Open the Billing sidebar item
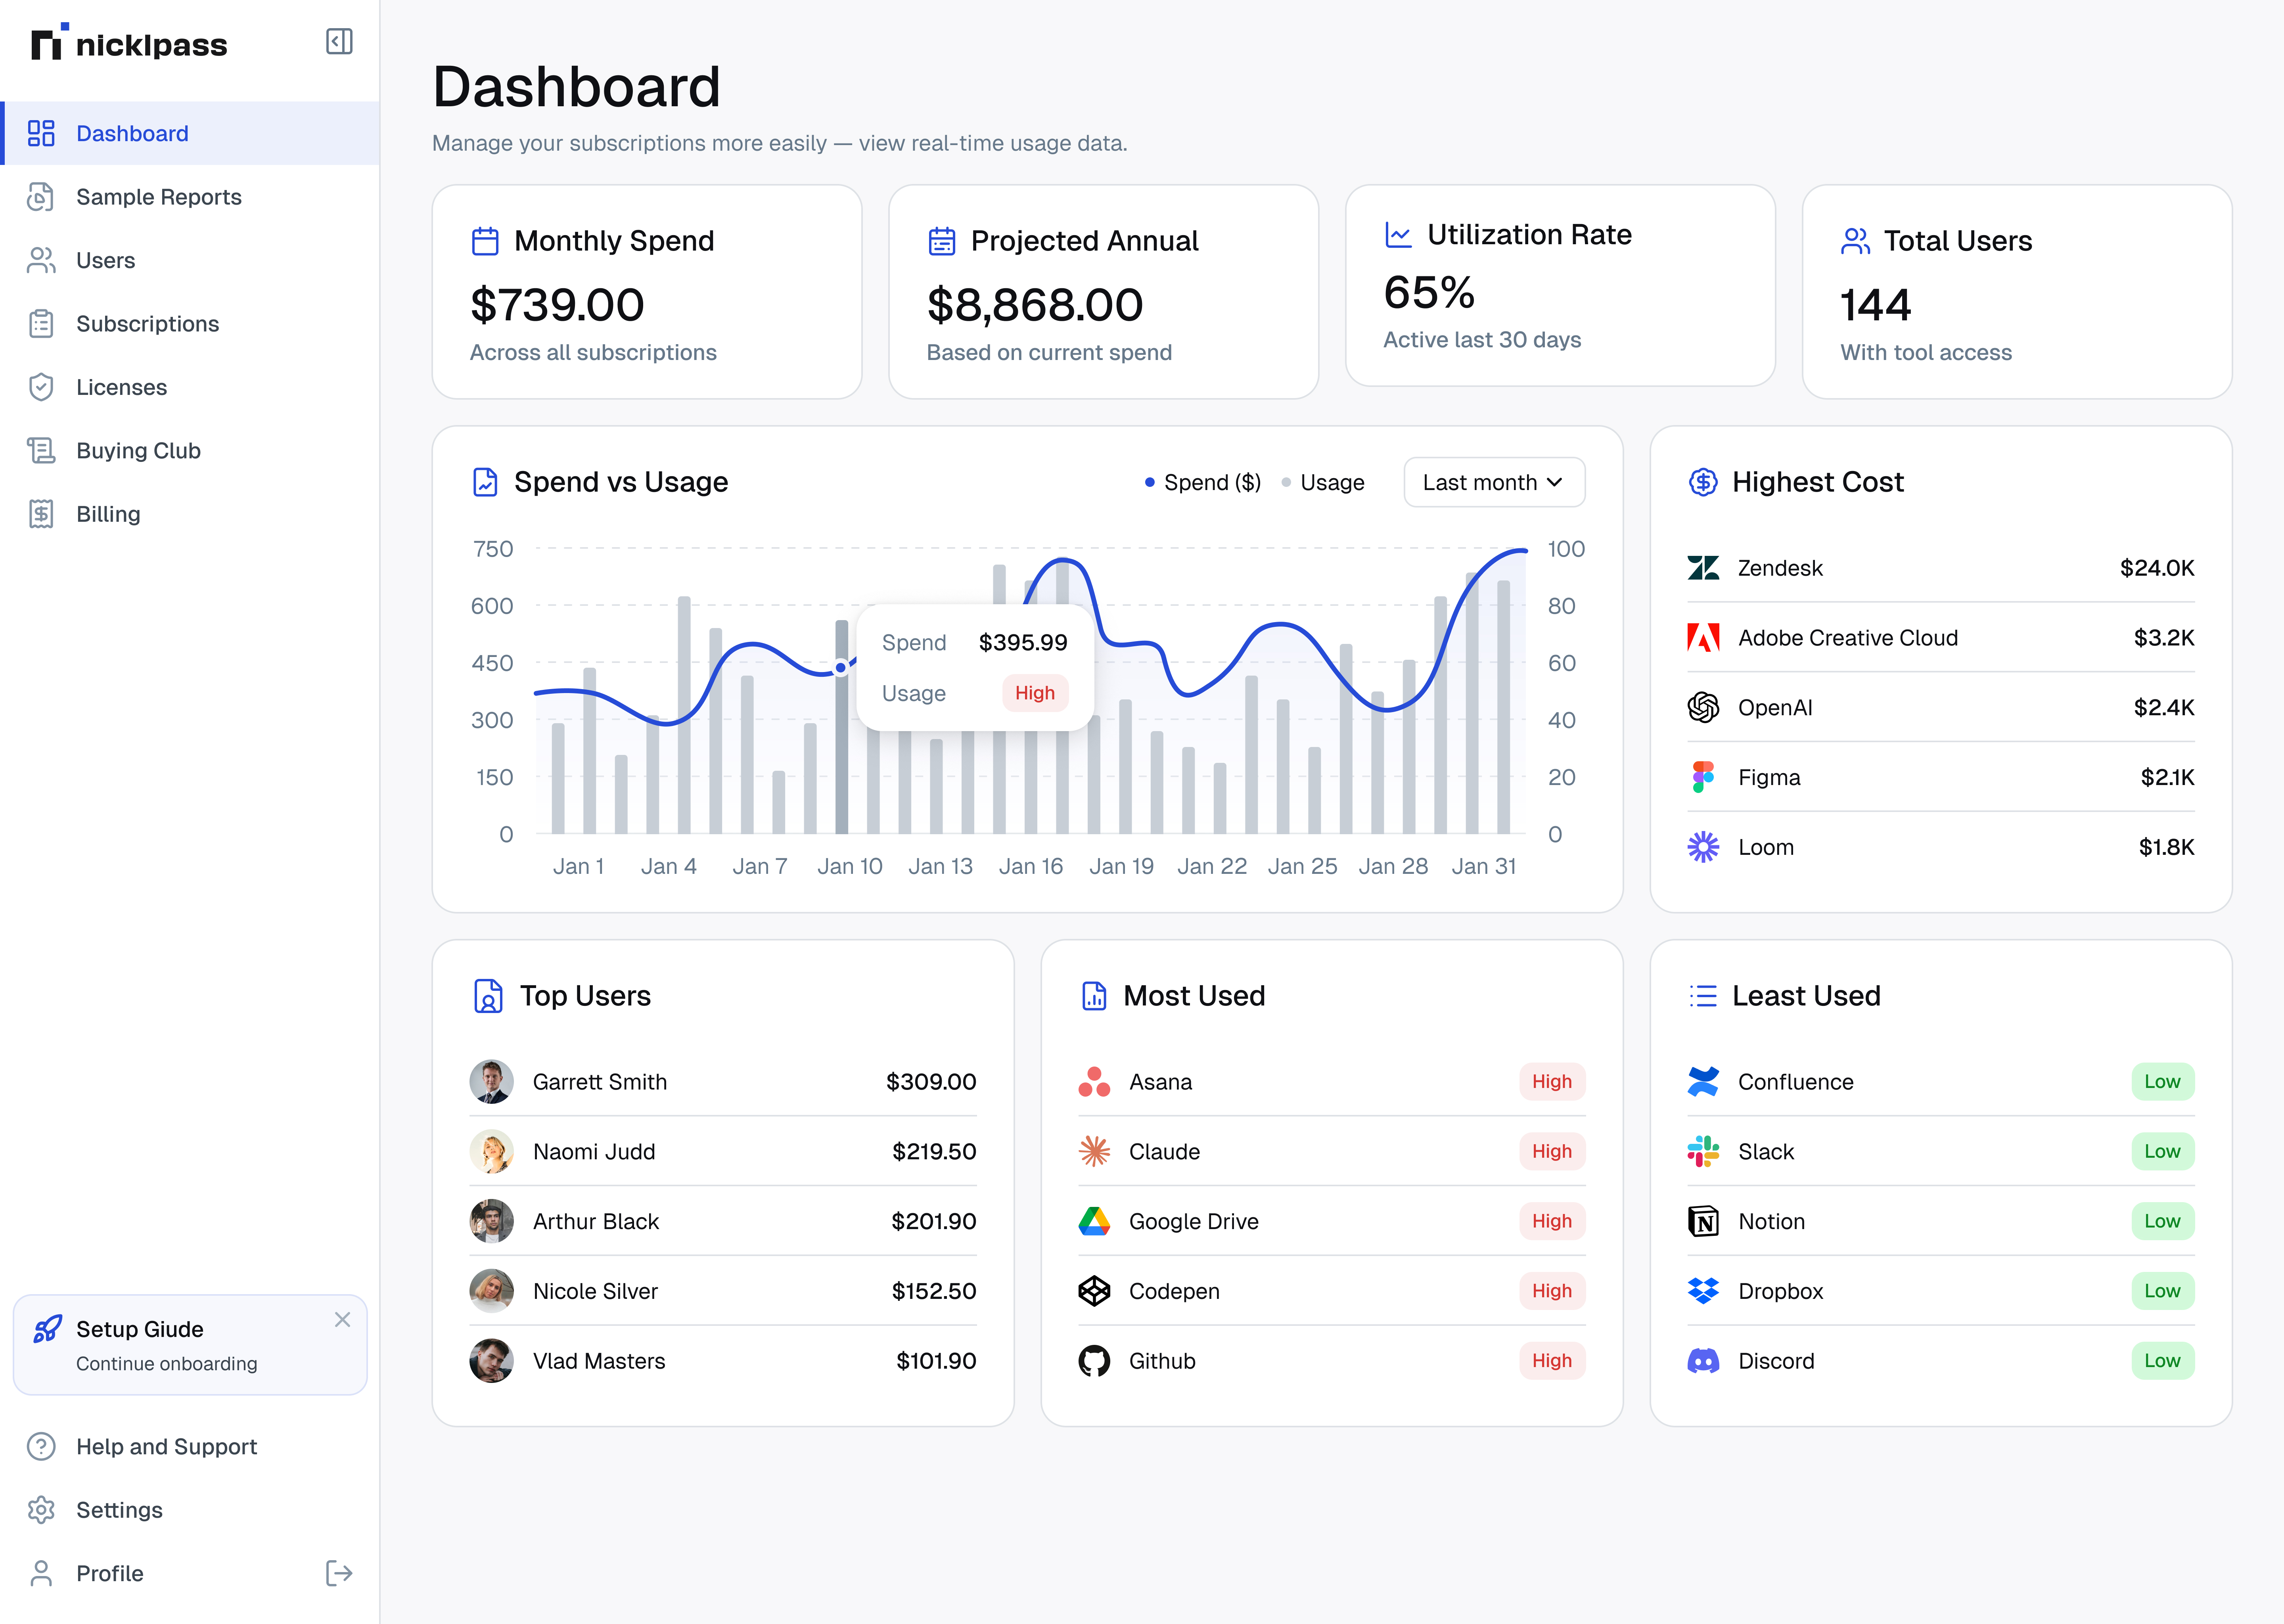This screenshot has width=2284, height=1624. (108, 514)
